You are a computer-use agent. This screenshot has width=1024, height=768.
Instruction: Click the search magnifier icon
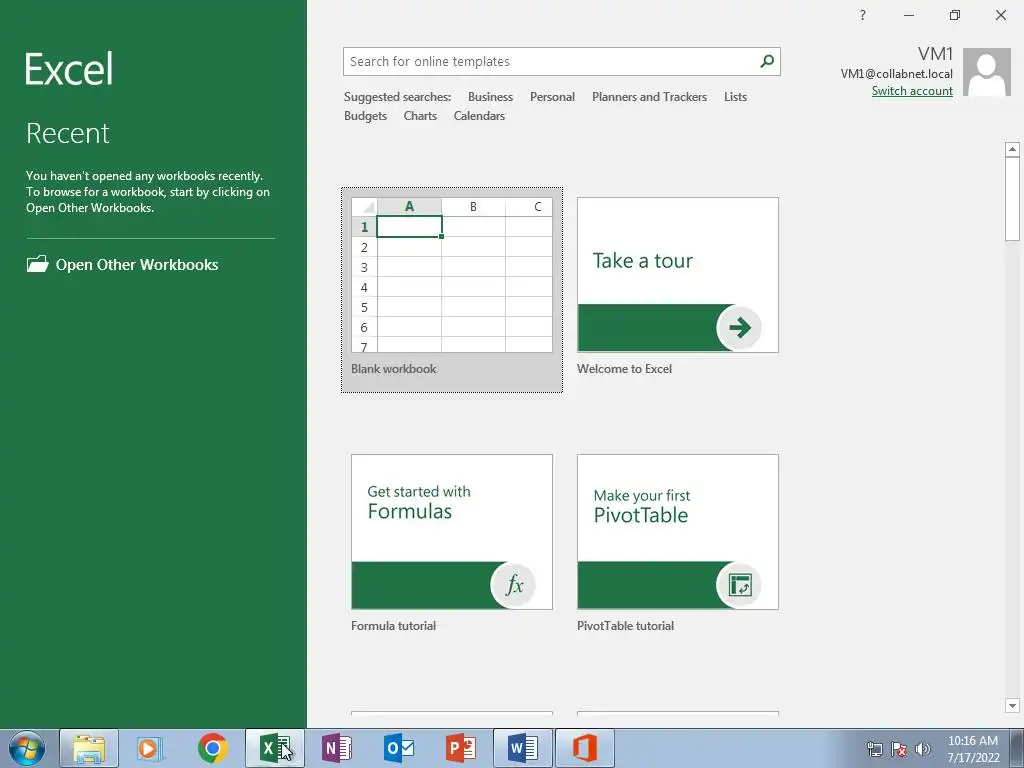click(x=767, y=61)
